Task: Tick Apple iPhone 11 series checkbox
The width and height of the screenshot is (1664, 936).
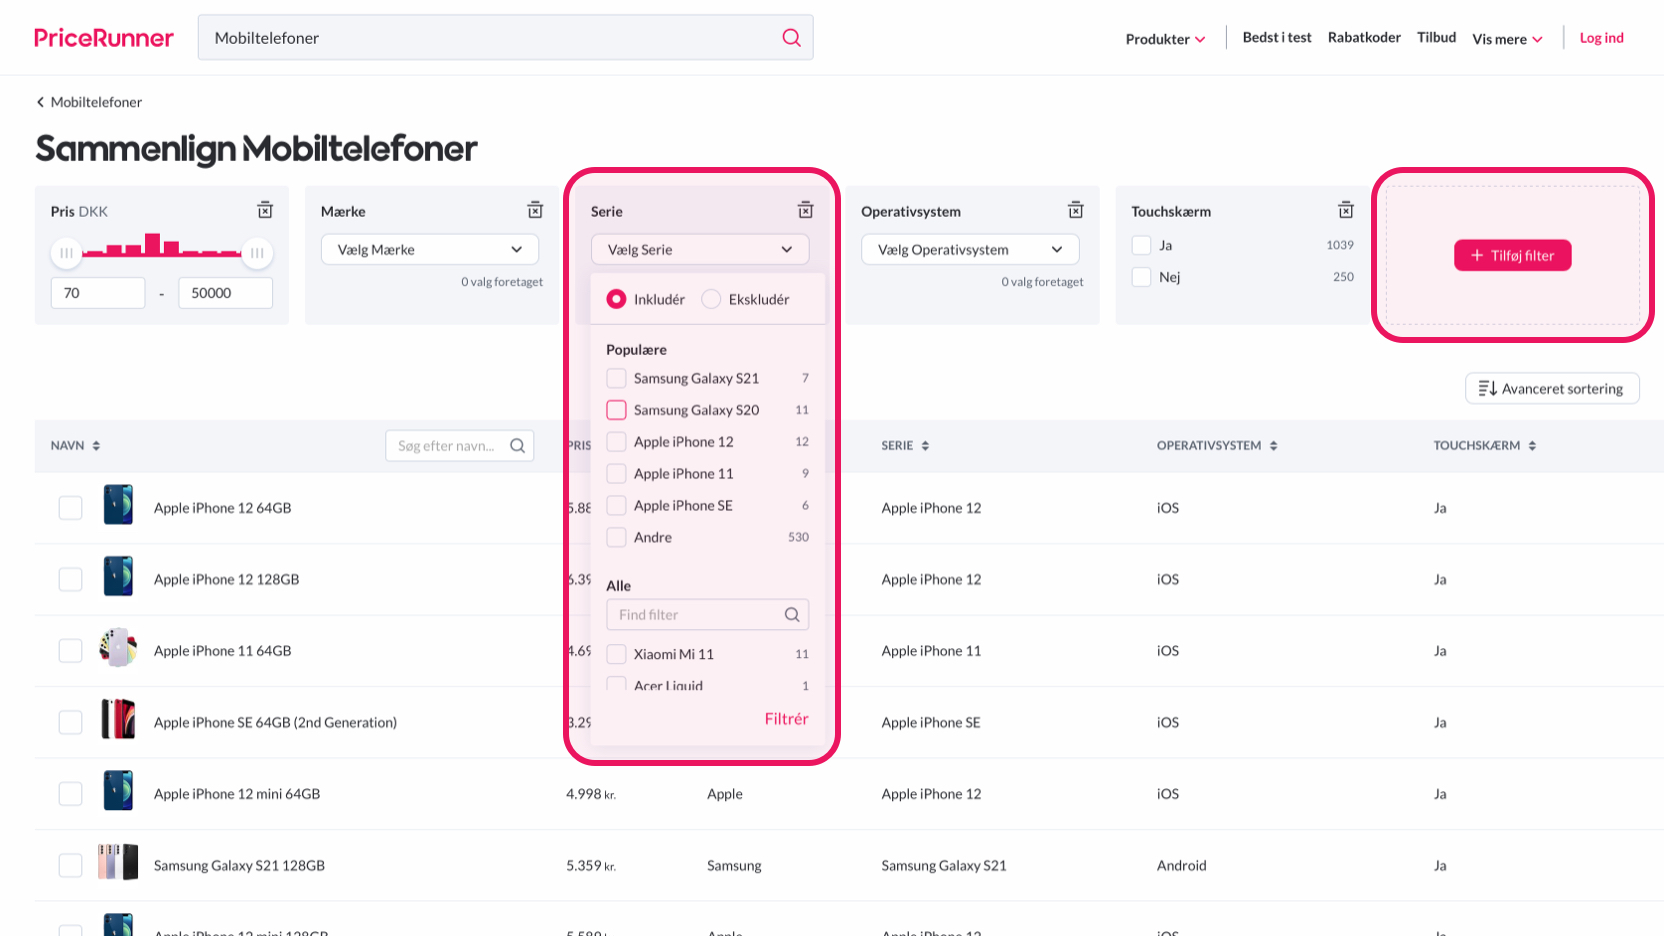Action: (x=616, y=474)
